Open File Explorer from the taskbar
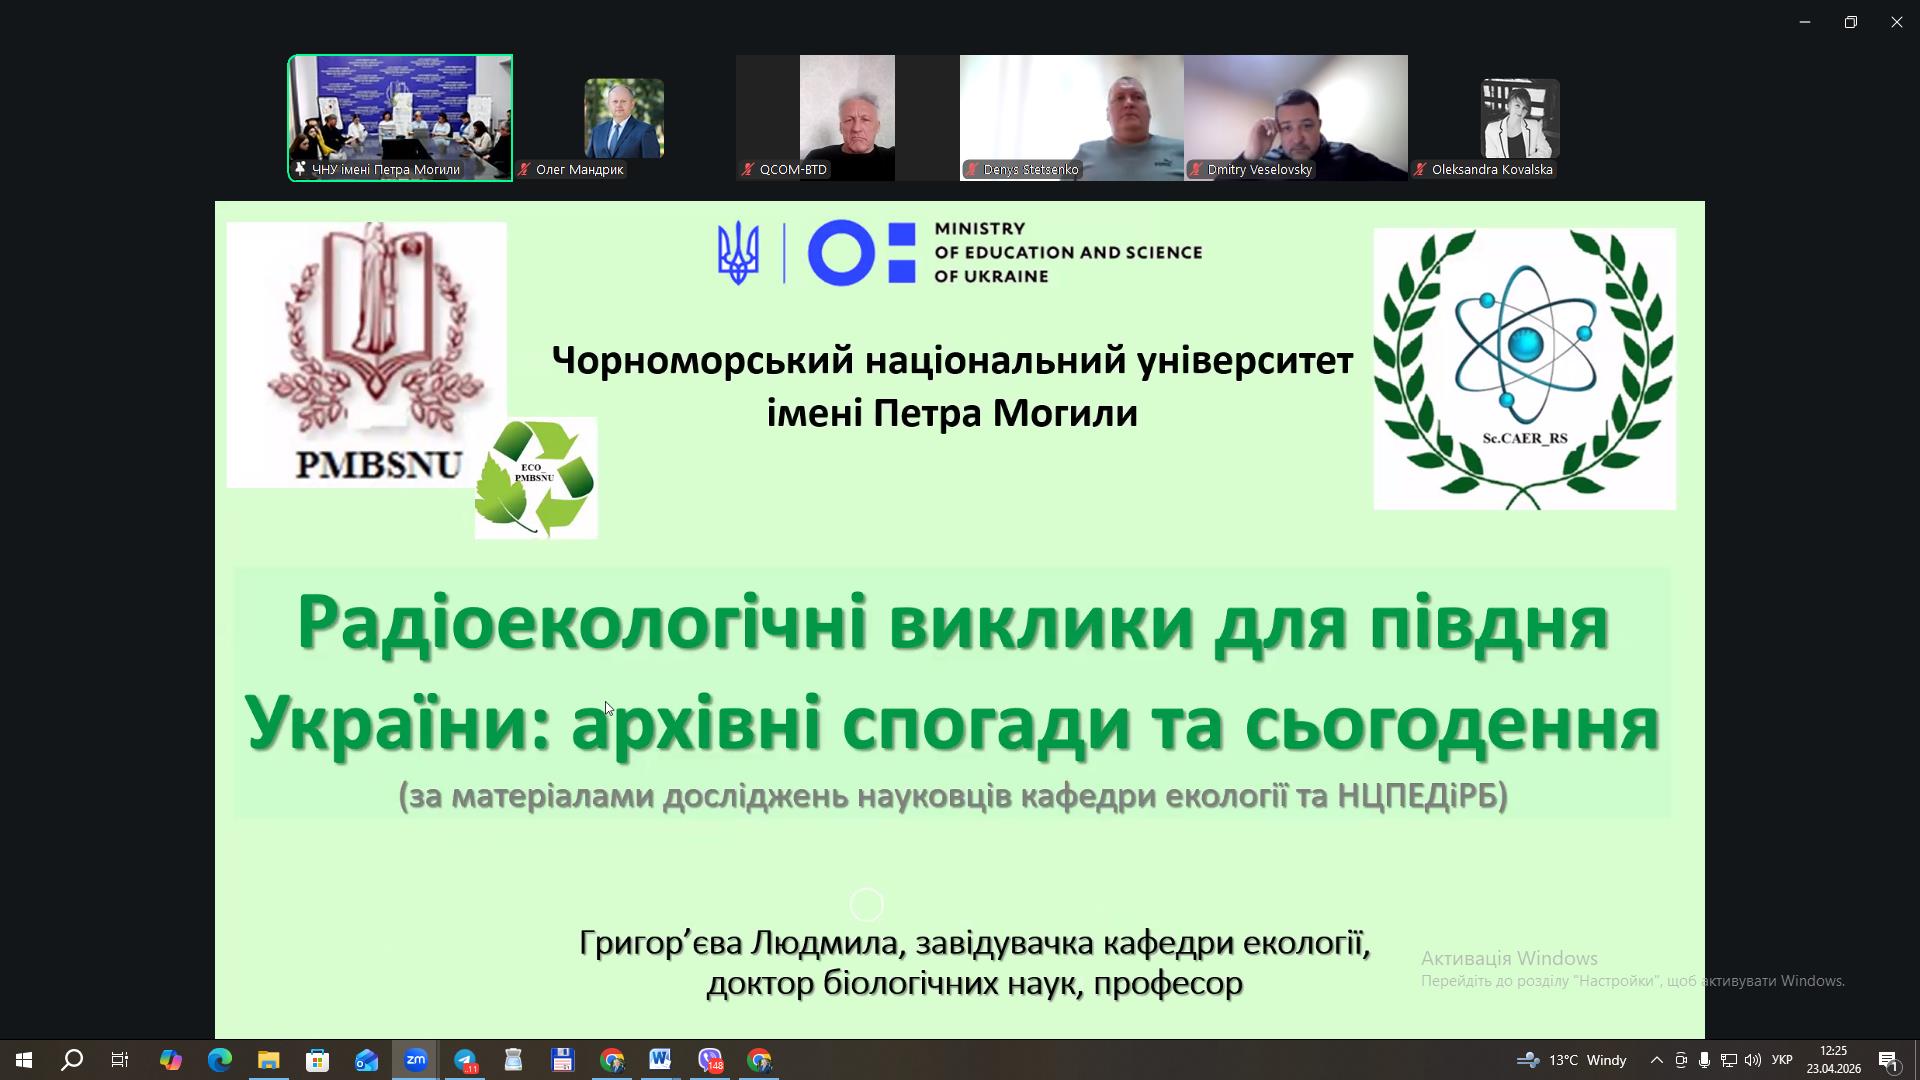 (269, 1060)
